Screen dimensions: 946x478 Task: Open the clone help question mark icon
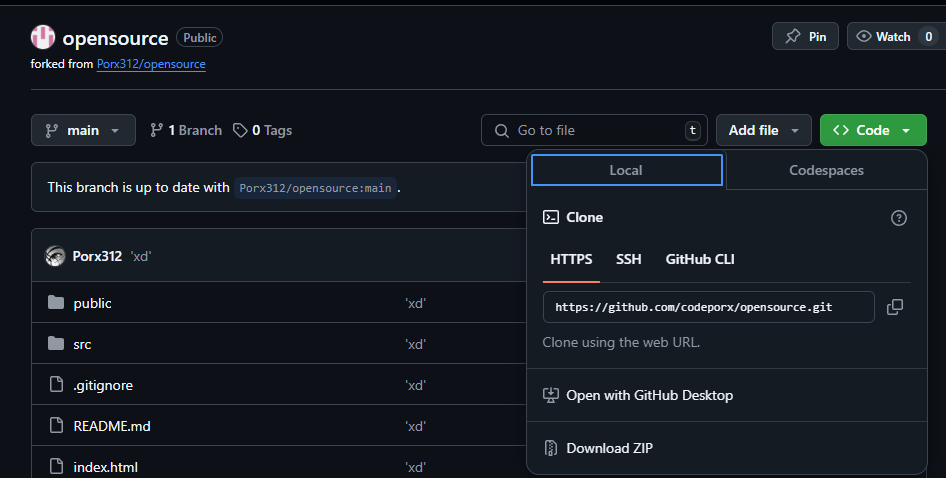tap(898, 218)
